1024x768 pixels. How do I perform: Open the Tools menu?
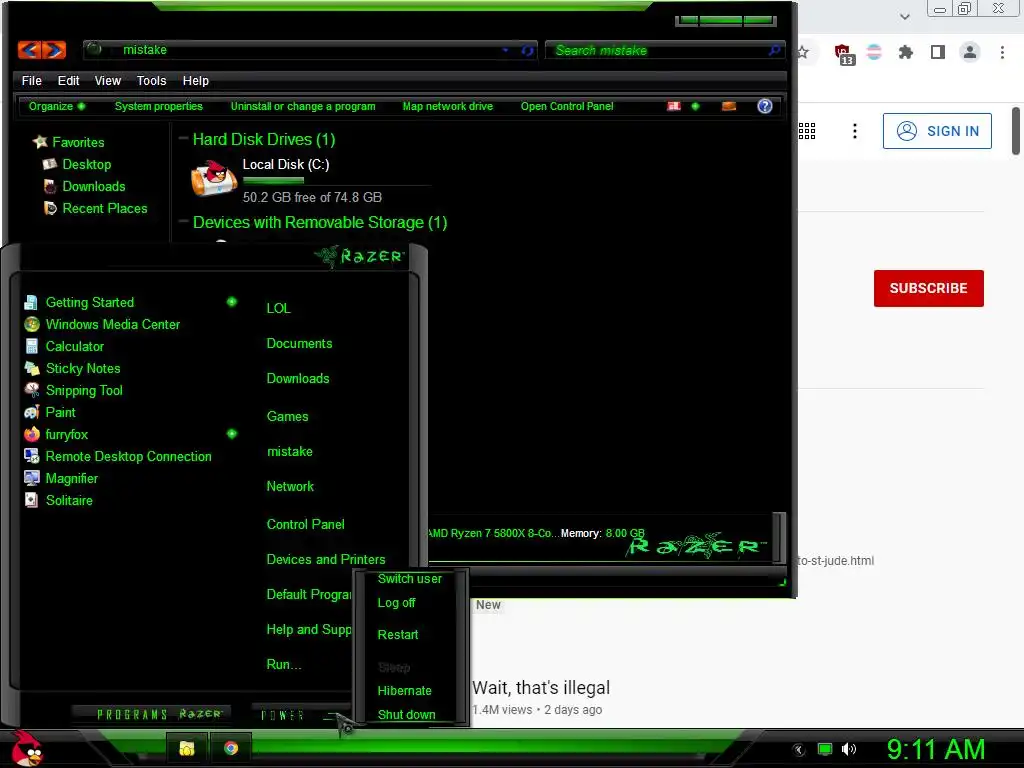pos(152,81)
